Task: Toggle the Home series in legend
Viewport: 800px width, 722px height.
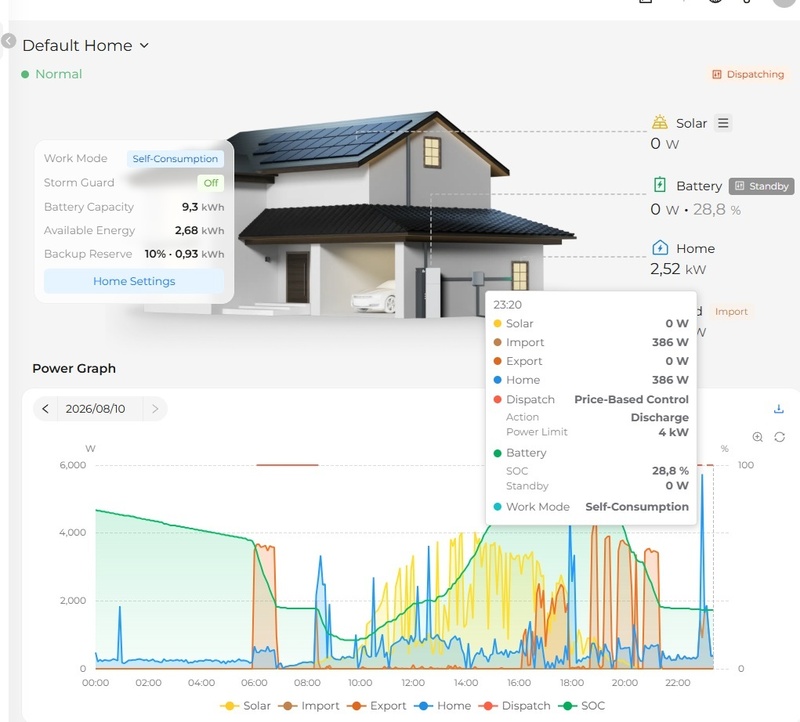Action: [x=442, y=706]
